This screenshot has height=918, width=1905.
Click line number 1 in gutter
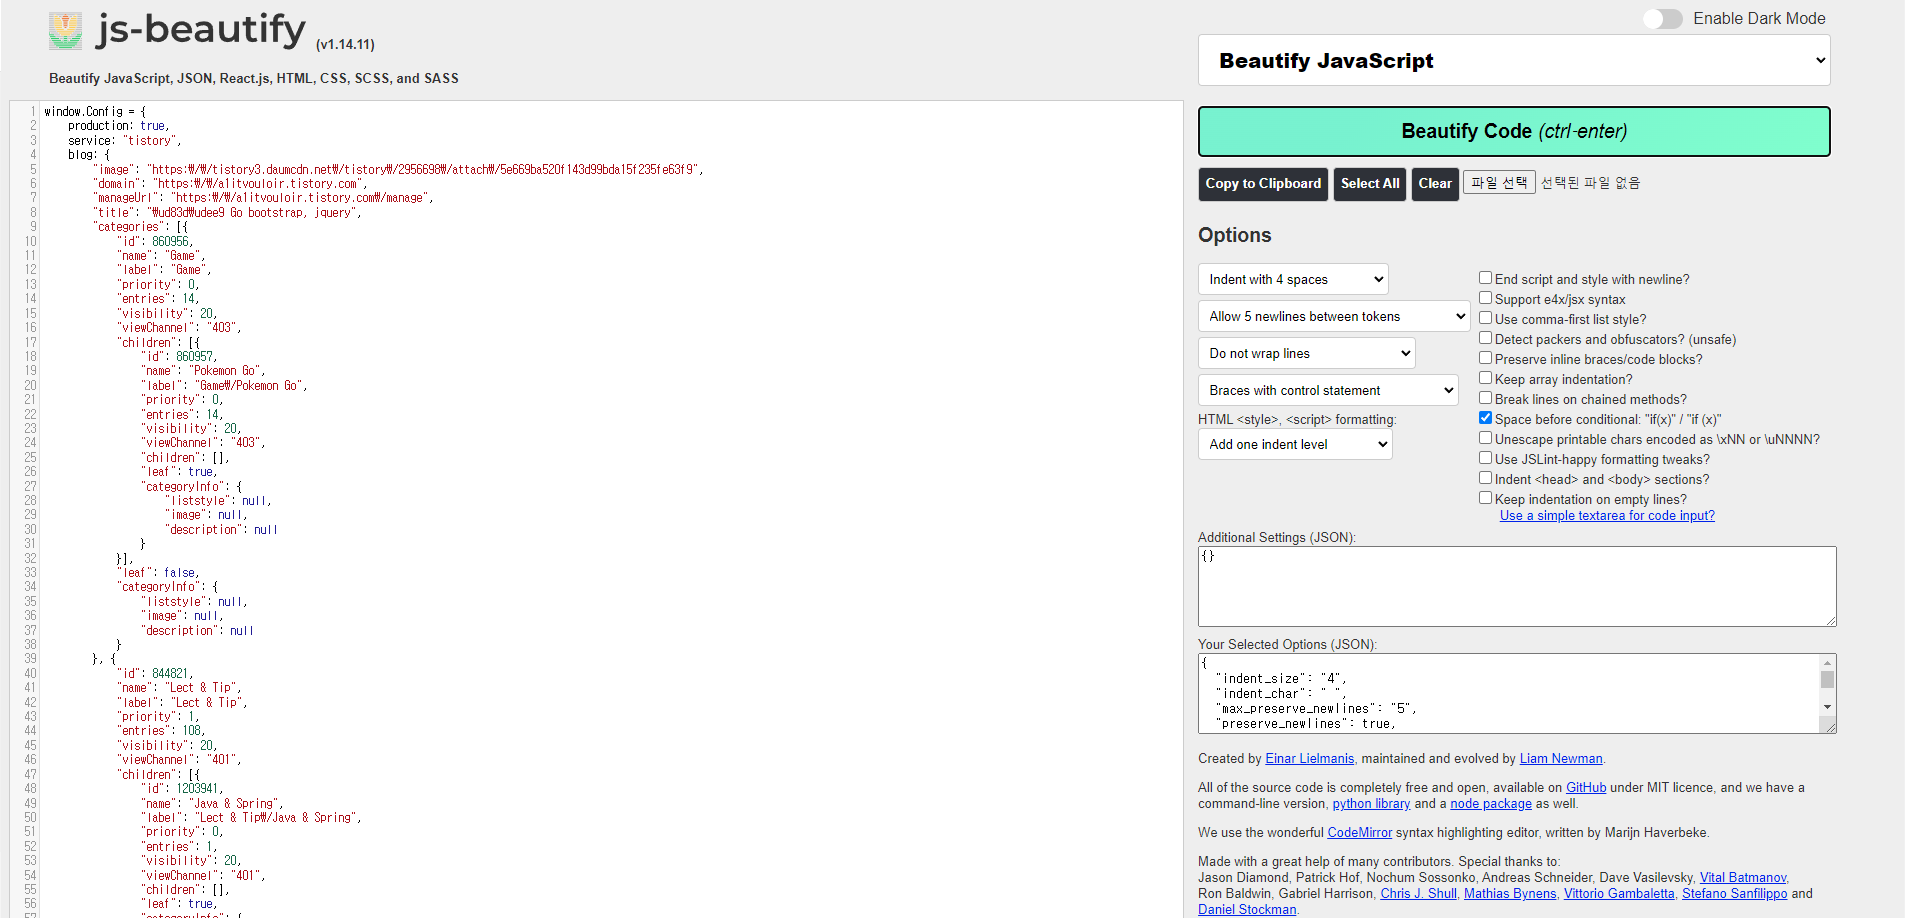(33, 112)
